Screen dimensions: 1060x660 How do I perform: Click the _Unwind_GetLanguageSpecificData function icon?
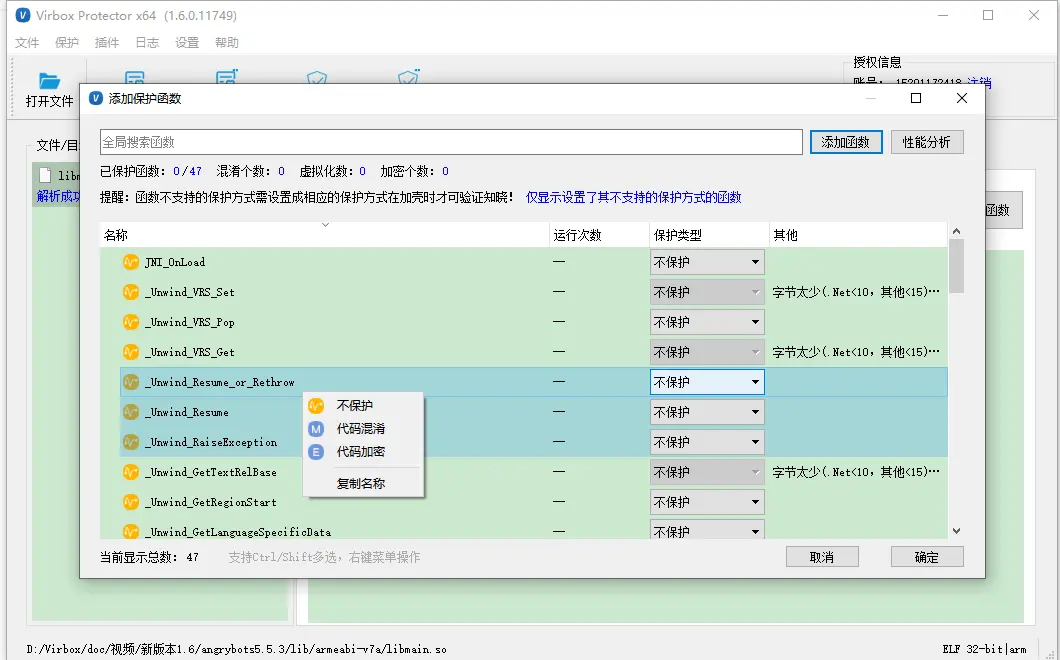click(x=130, y=532)
